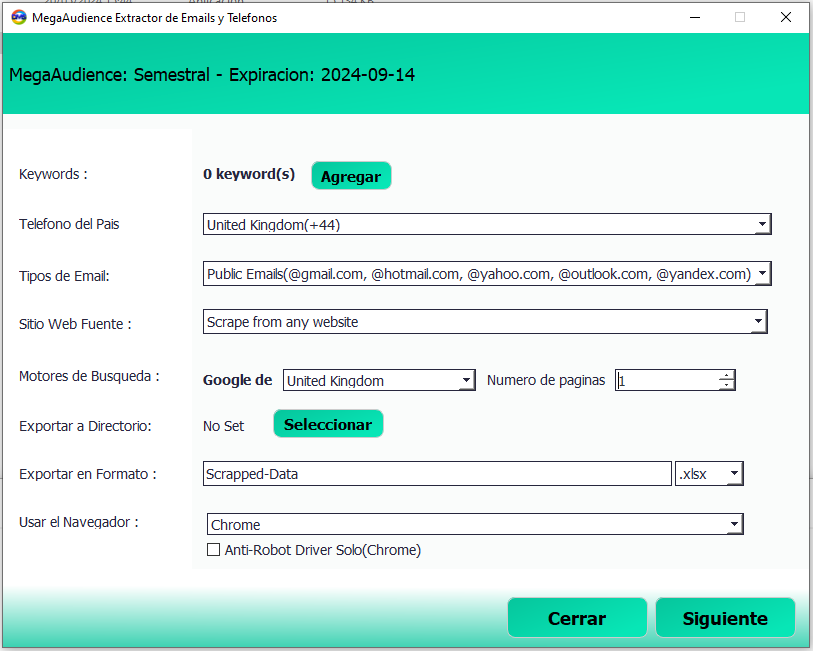The height and width of the screenshot is (651, 813).
Task: Click the 'Keywords :' label
Action: click(53, 174)
